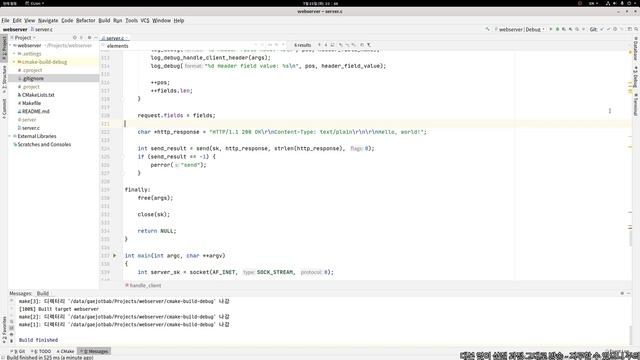Click 'Build finished' message line
Viewport: 640px width, 360px height.
coord(38,340)
